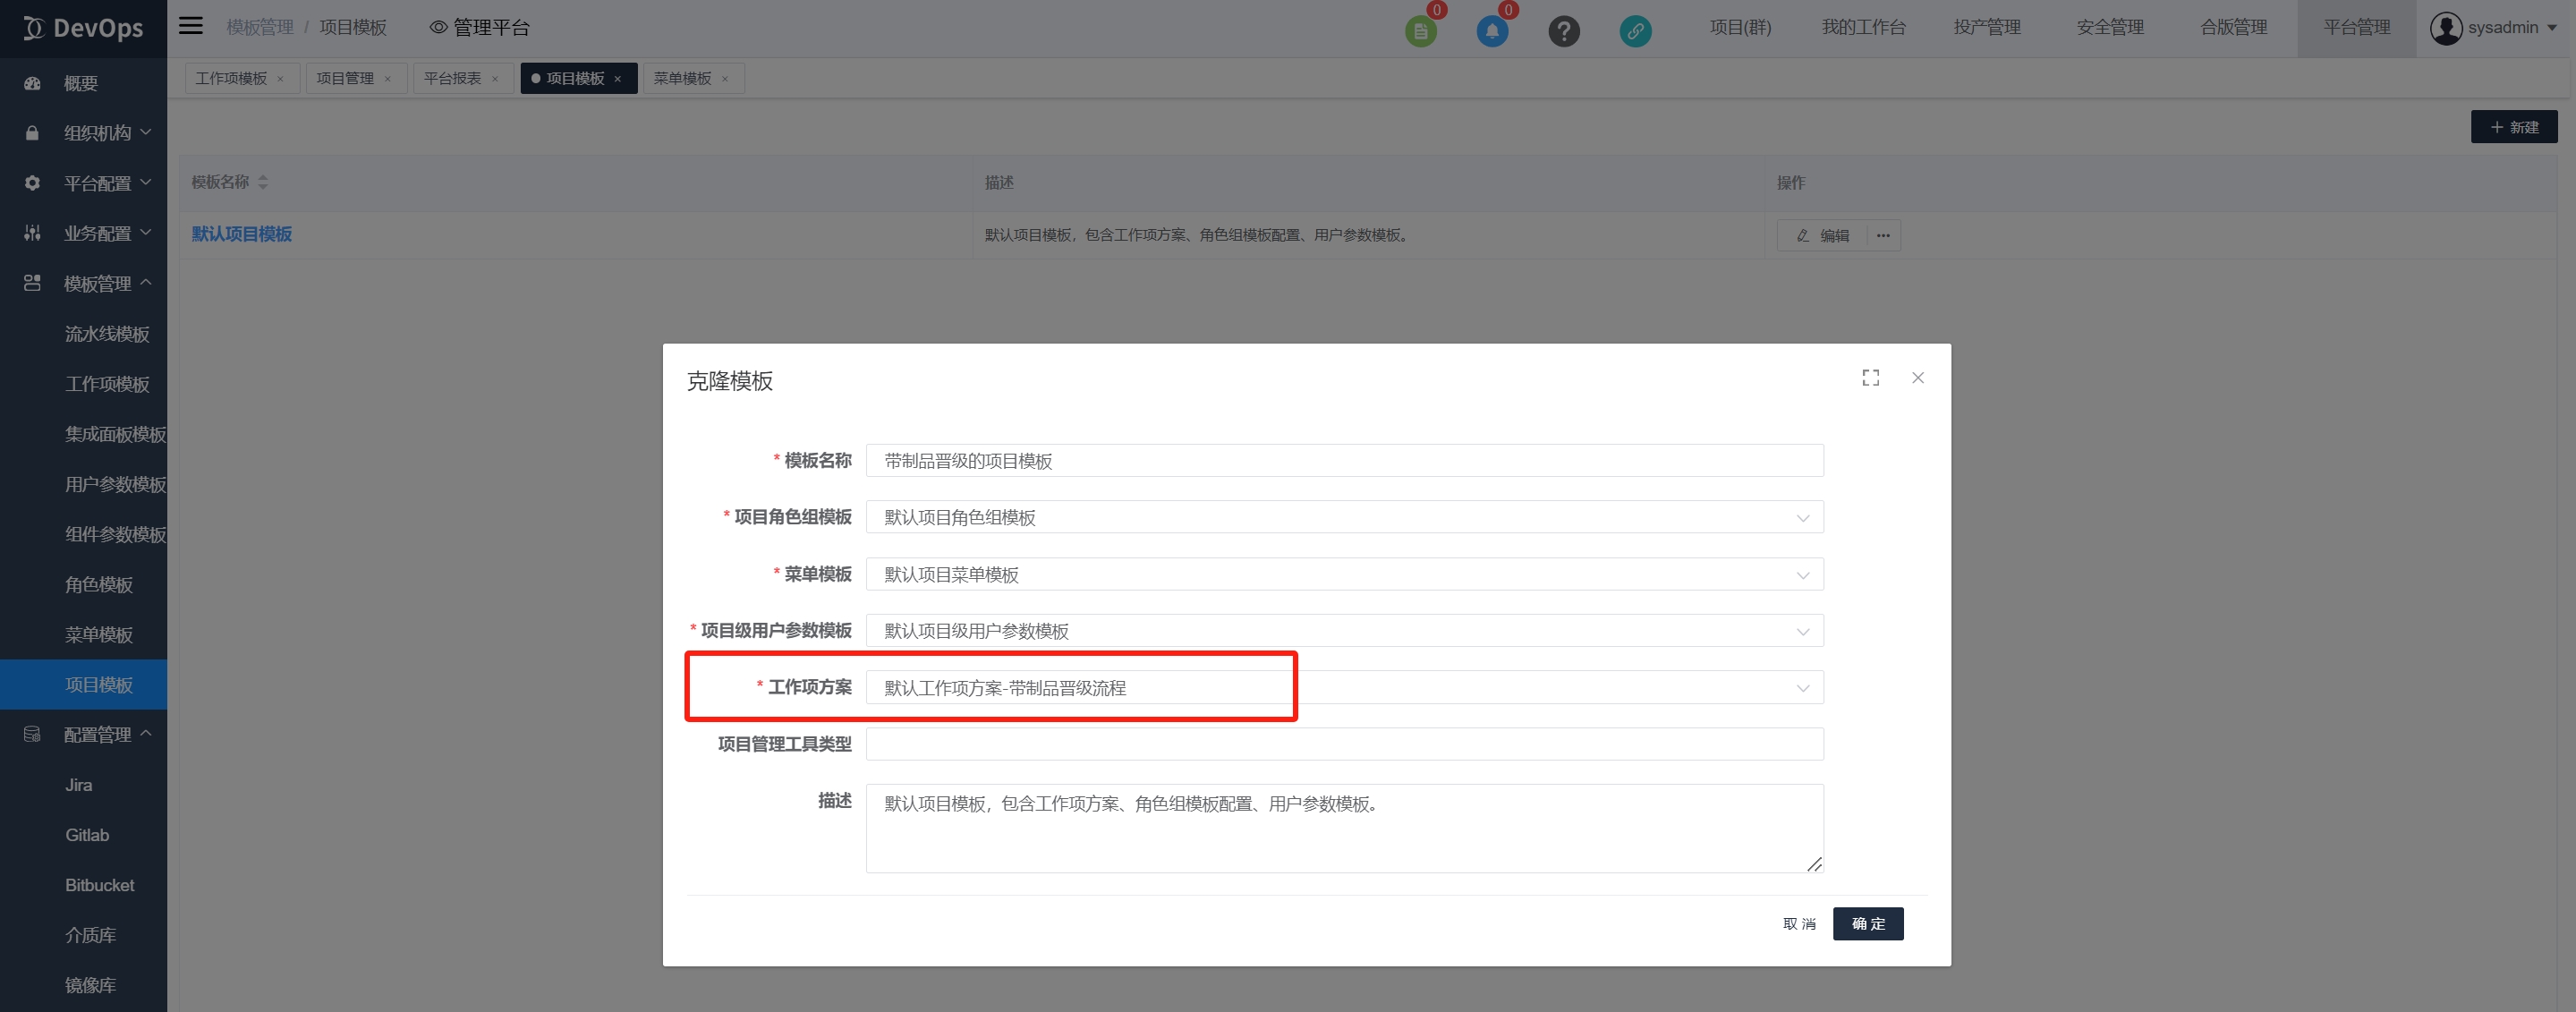This screenshot has width=2576, height=1012.
Task: Click the 模板名称 input field
Action: tap(1344, 461)
